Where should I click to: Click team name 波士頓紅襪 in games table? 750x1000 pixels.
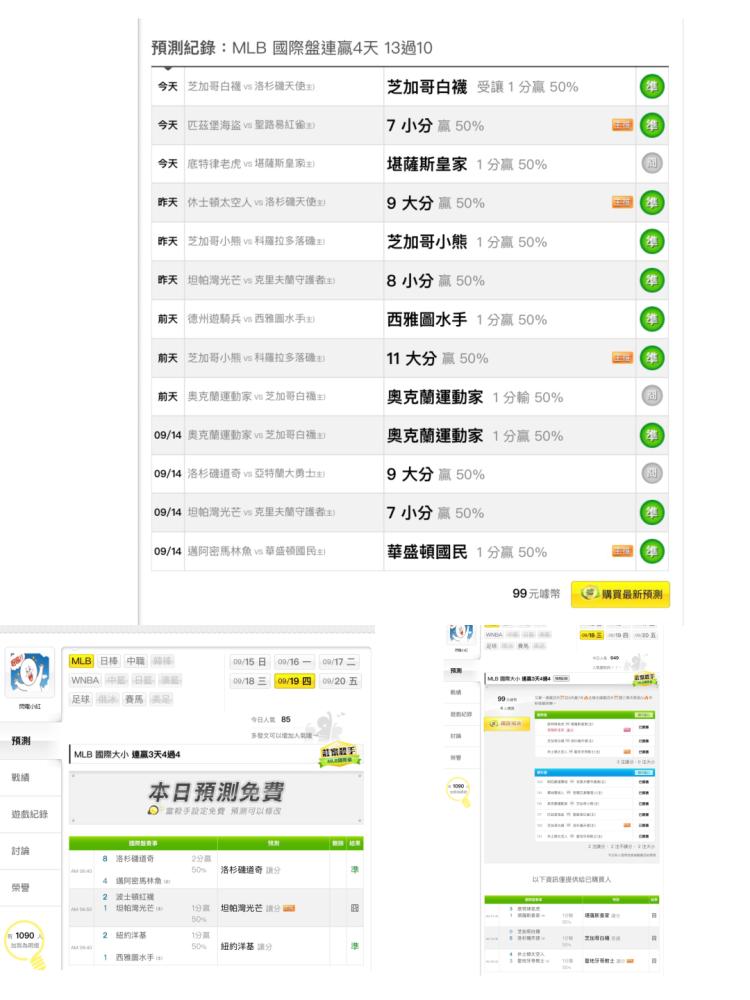pyautogui.click(x=135, y=897)
